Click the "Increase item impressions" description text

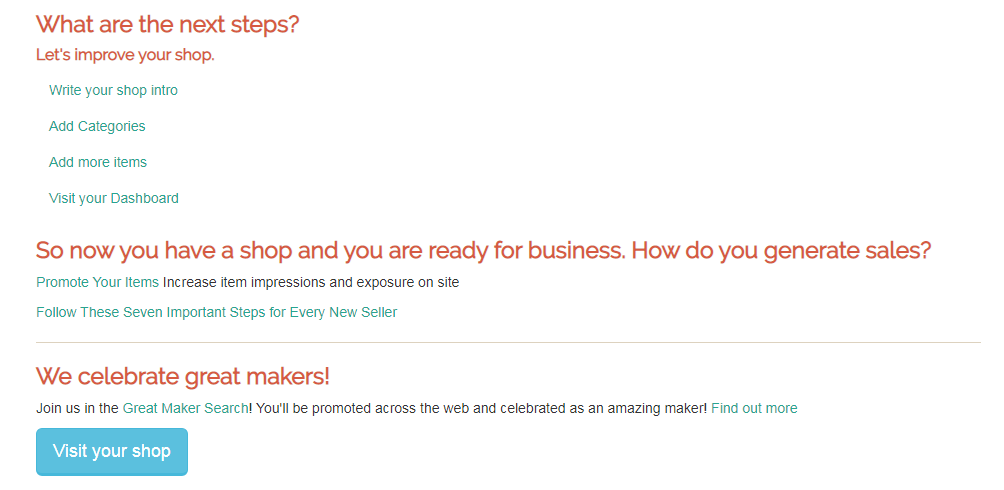[x=245, y=282]
